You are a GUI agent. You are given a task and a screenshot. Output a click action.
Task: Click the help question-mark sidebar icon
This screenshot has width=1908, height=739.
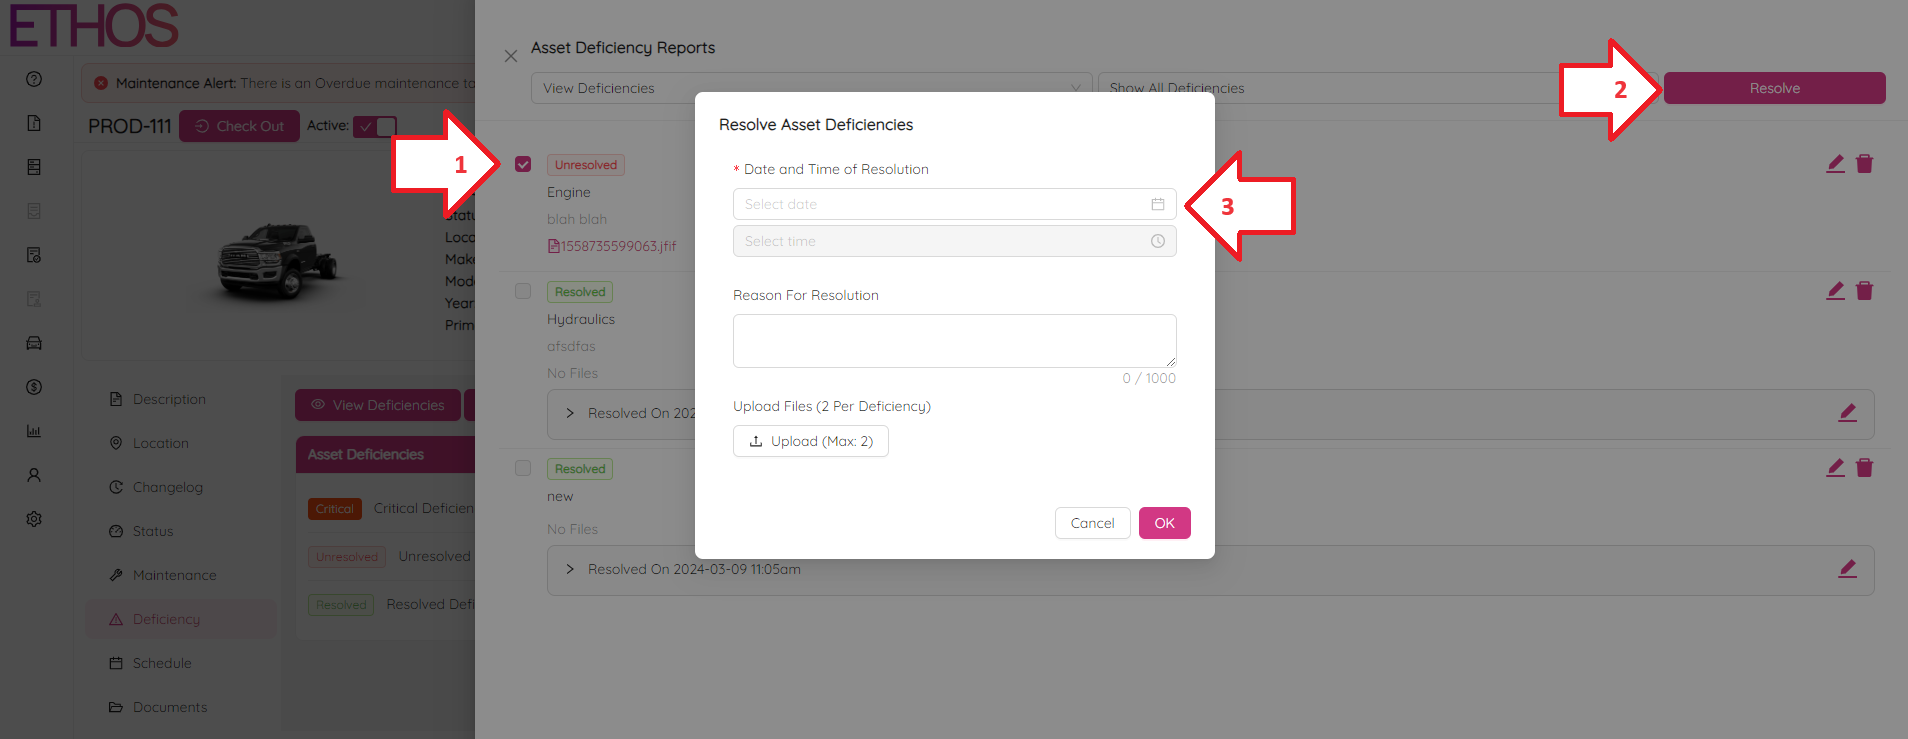34,79
